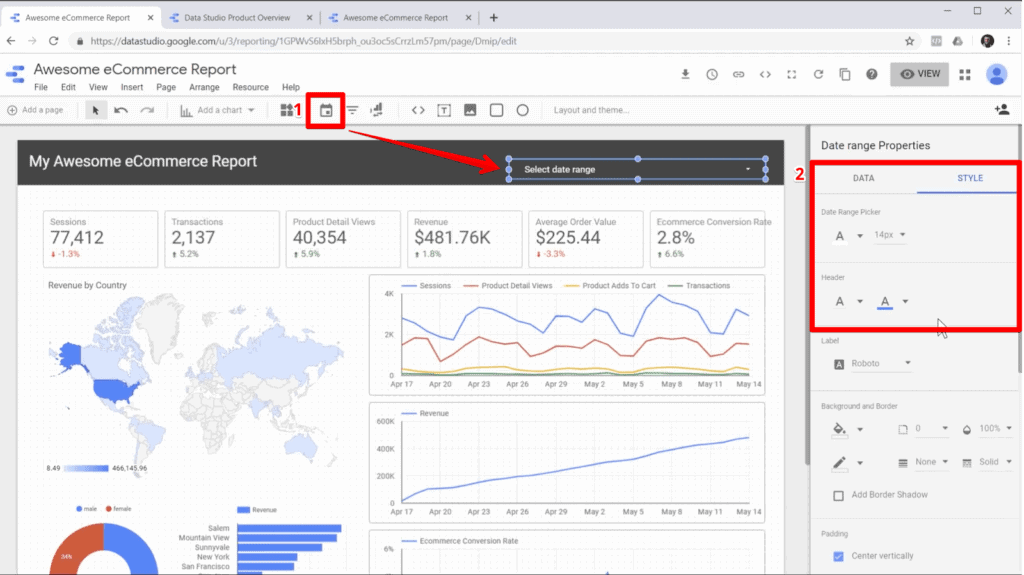
Task: Insert a text box
Action: pyautogui.click(x=444, y=110)
